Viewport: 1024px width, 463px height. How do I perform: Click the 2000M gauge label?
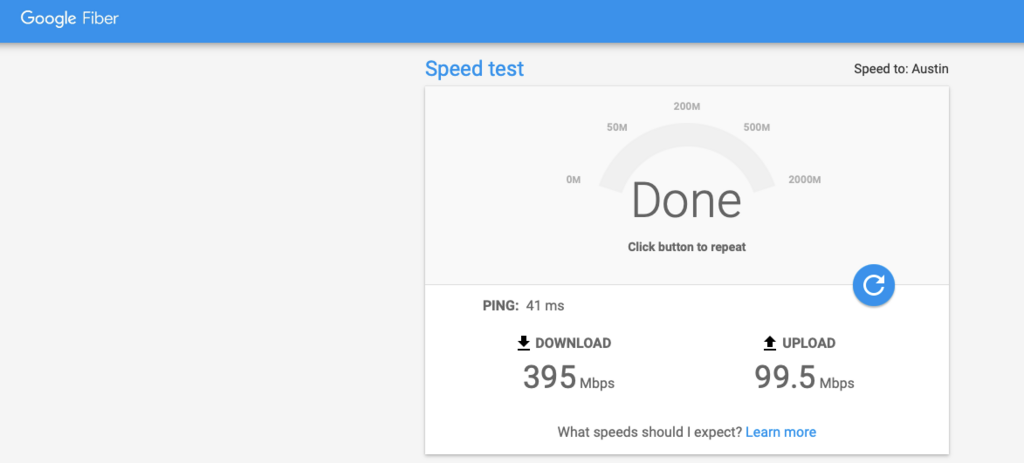tap(804, 180)
